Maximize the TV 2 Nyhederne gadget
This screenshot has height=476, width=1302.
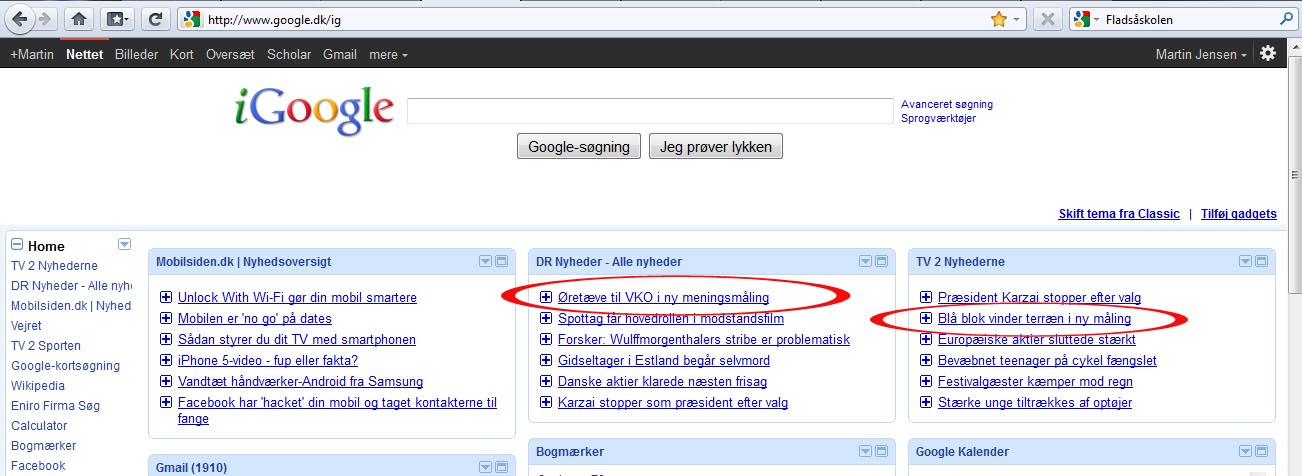tap(1262, 262)
